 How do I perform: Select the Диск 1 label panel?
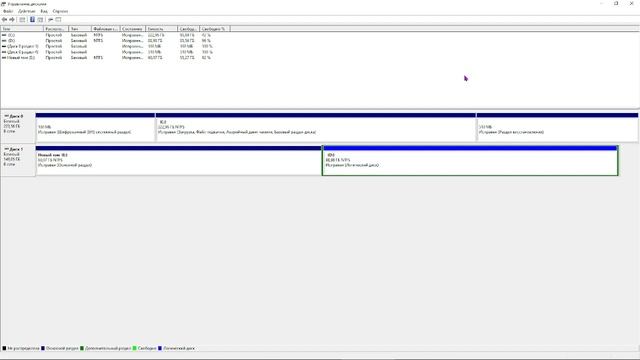[x=18, y=160]
